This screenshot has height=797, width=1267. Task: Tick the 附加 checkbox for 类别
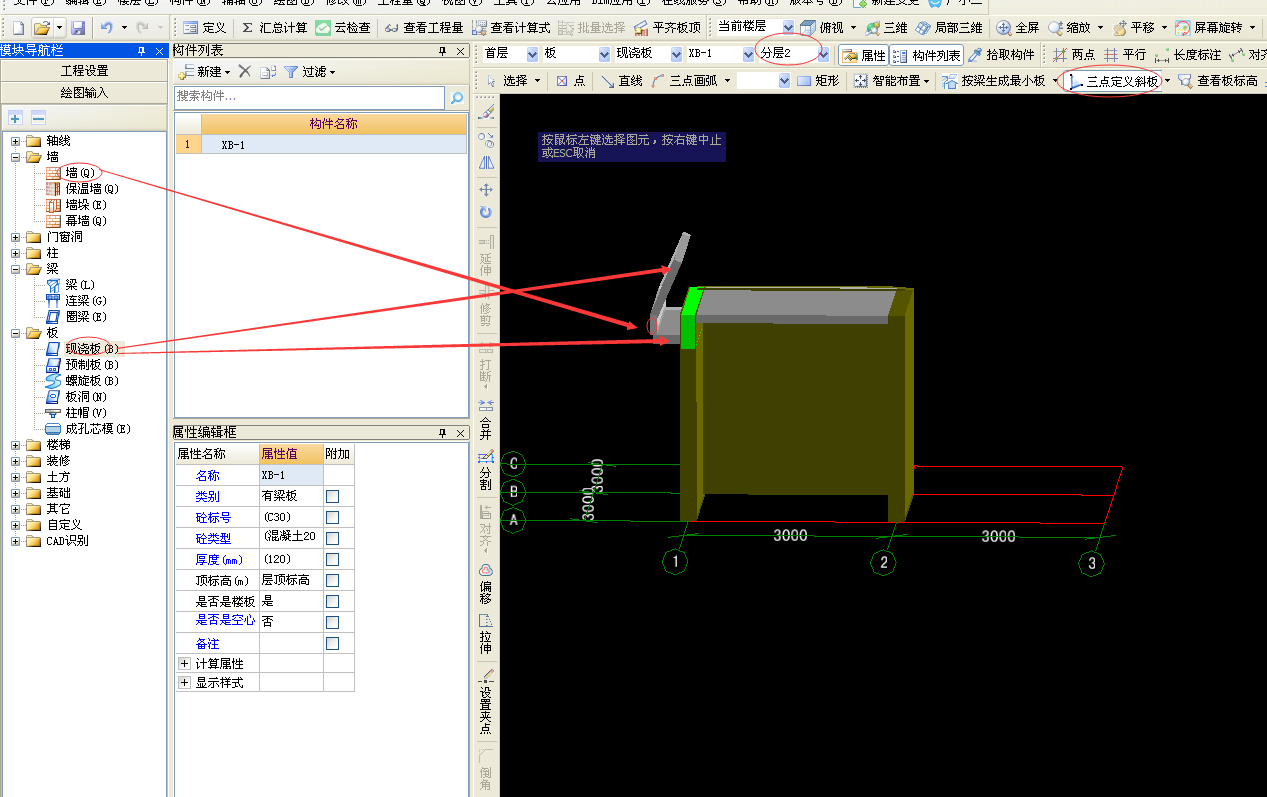point(333,496)
